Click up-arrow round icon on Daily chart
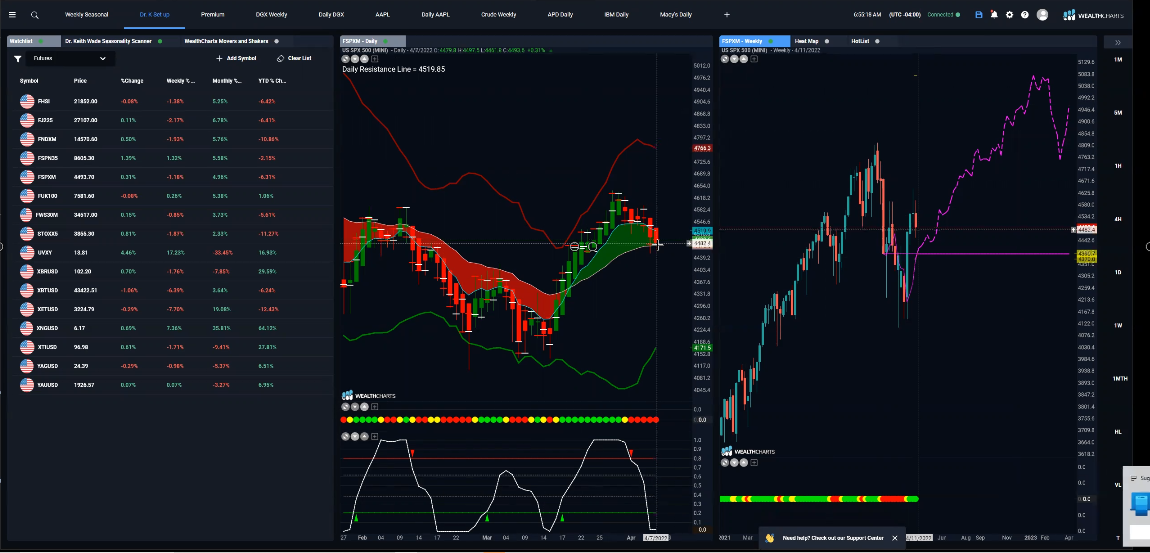Viewport: 1150px width, 553px height. coord(364,59)
